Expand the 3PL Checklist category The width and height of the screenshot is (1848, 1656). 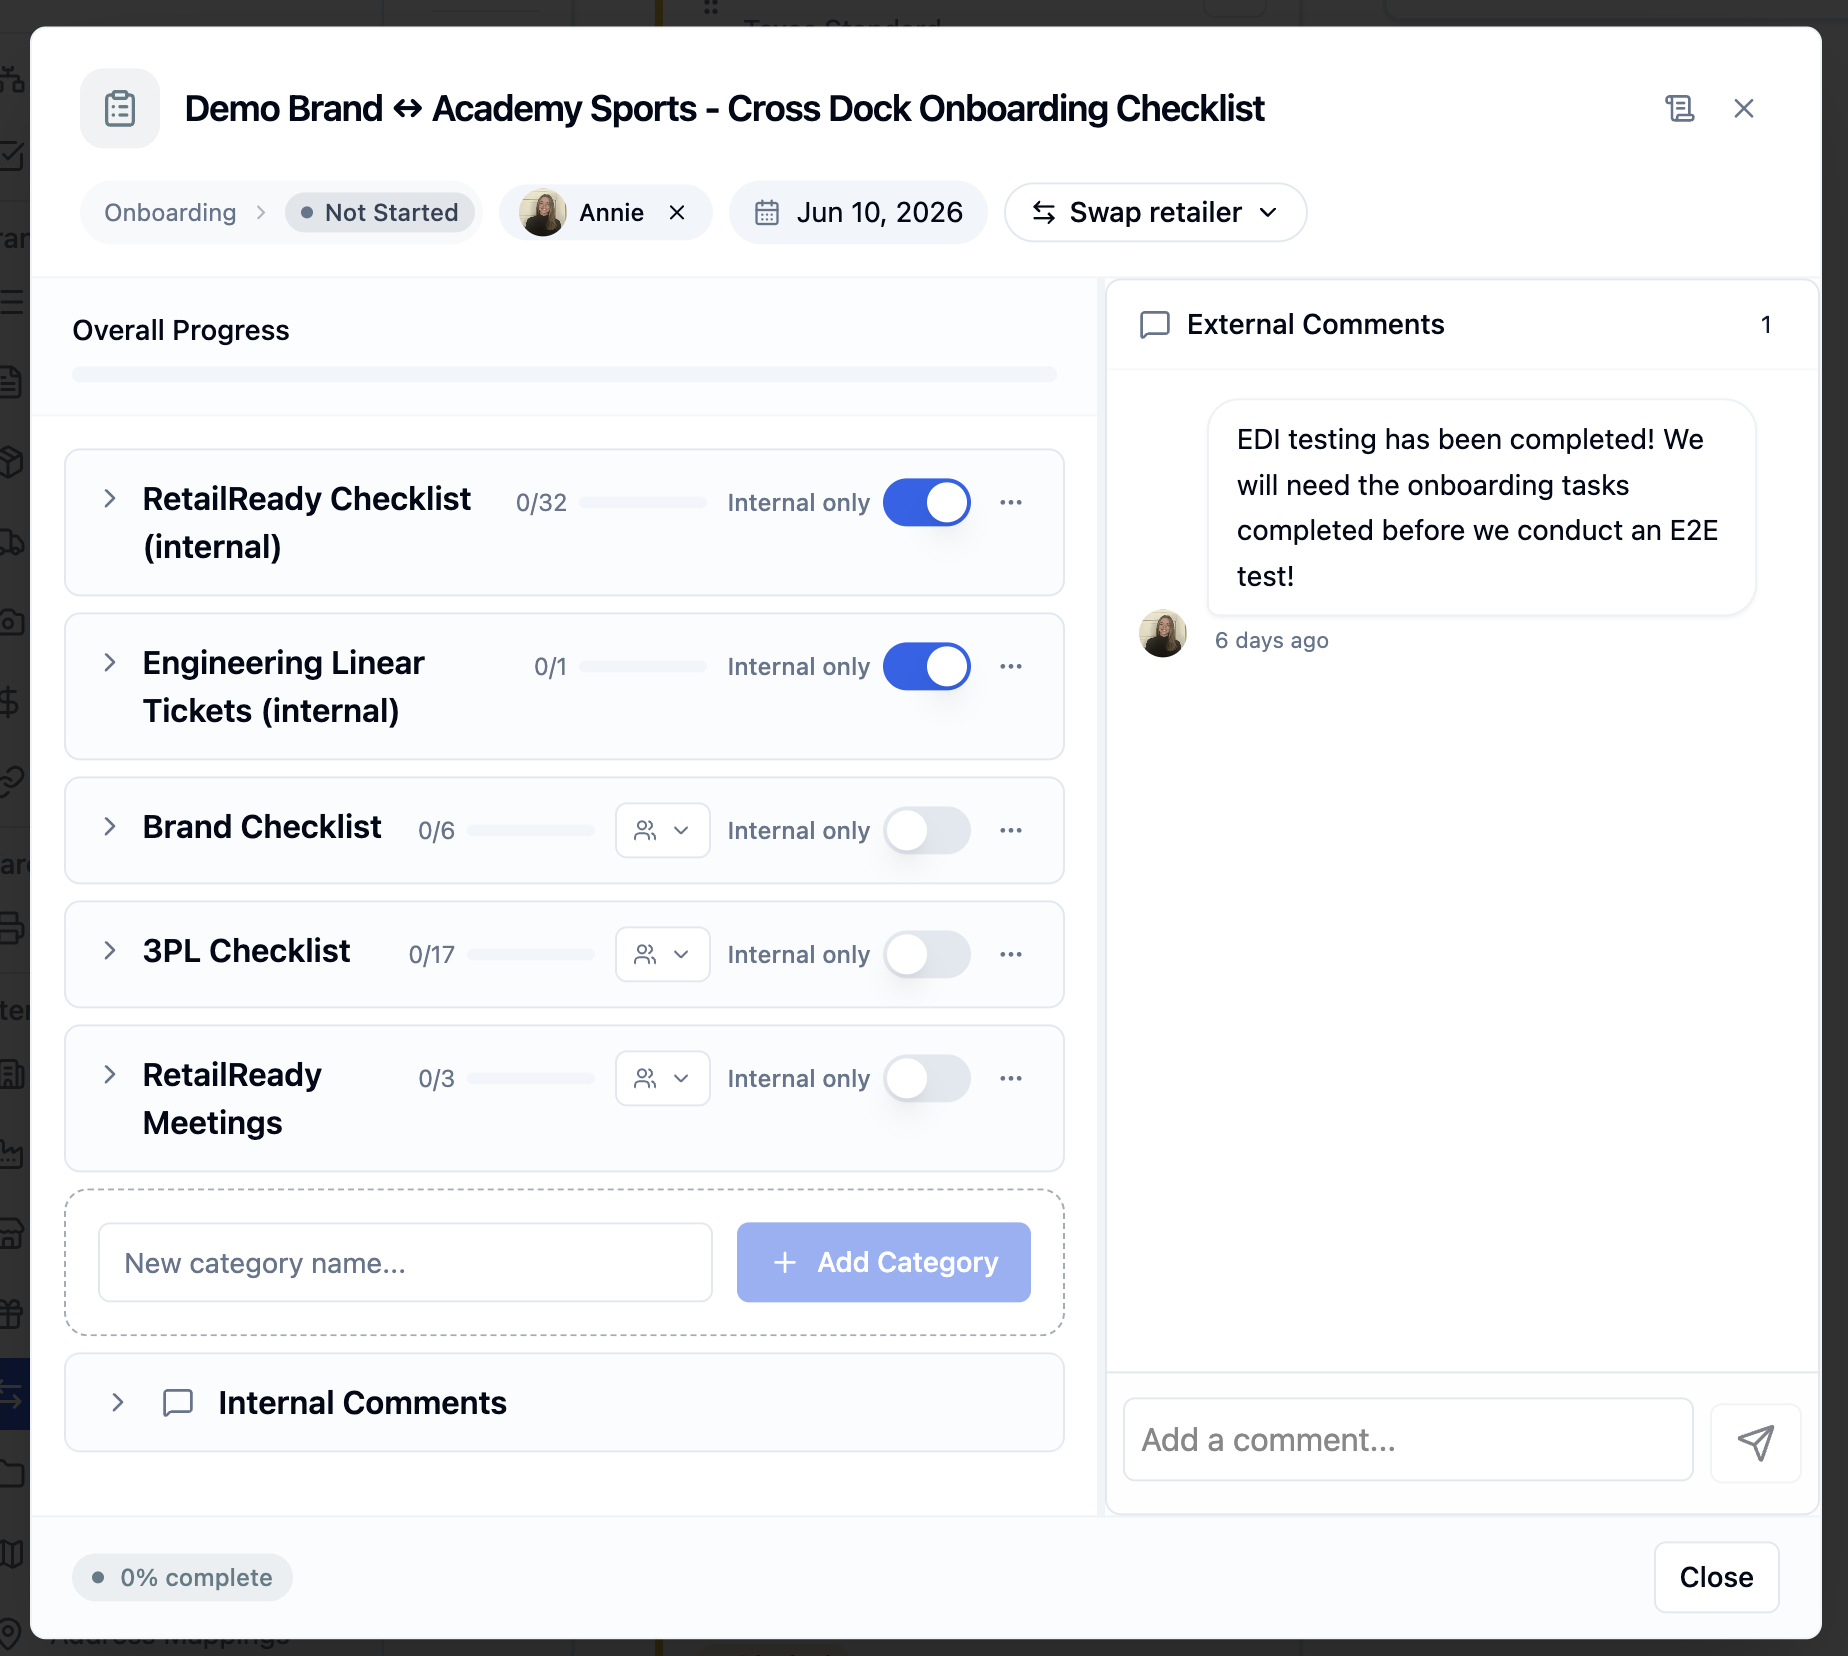[110, 950]
